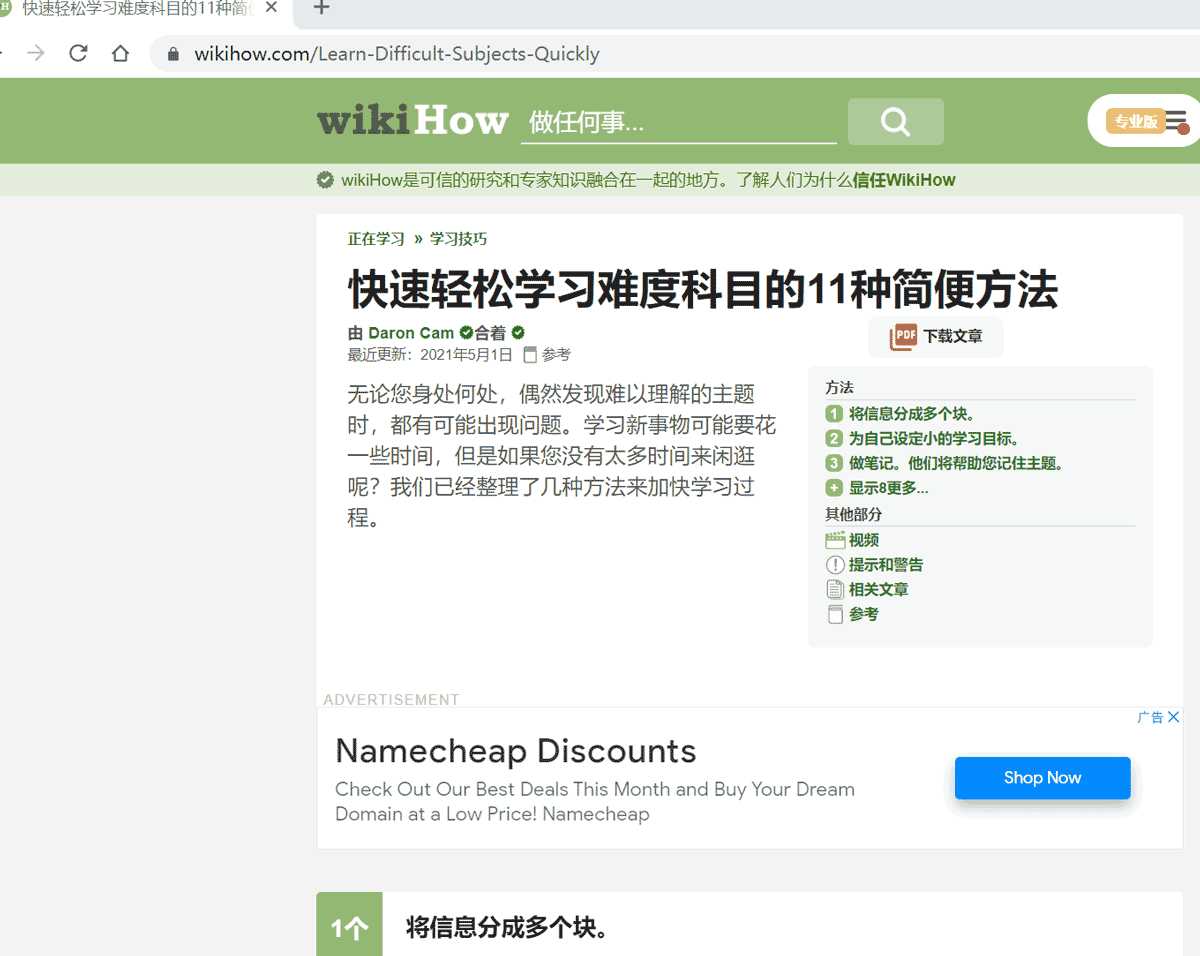Open new browser tab with plus button
This screenshot has height=956, width=1200.
pos(321,9)
